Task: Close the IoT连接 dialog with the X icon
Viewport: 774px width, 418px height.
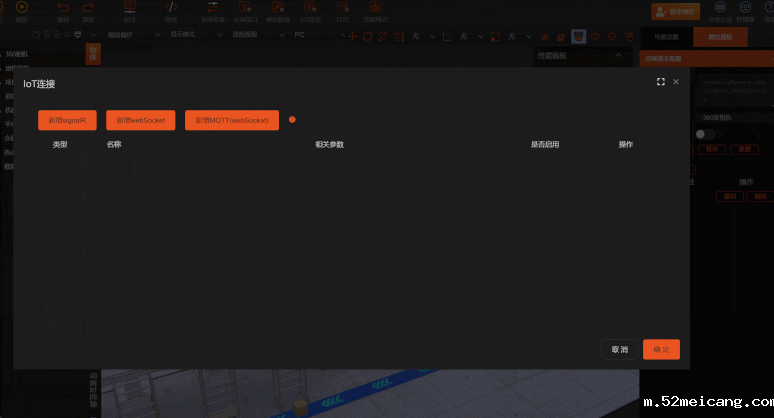Action: coord(676,82)
